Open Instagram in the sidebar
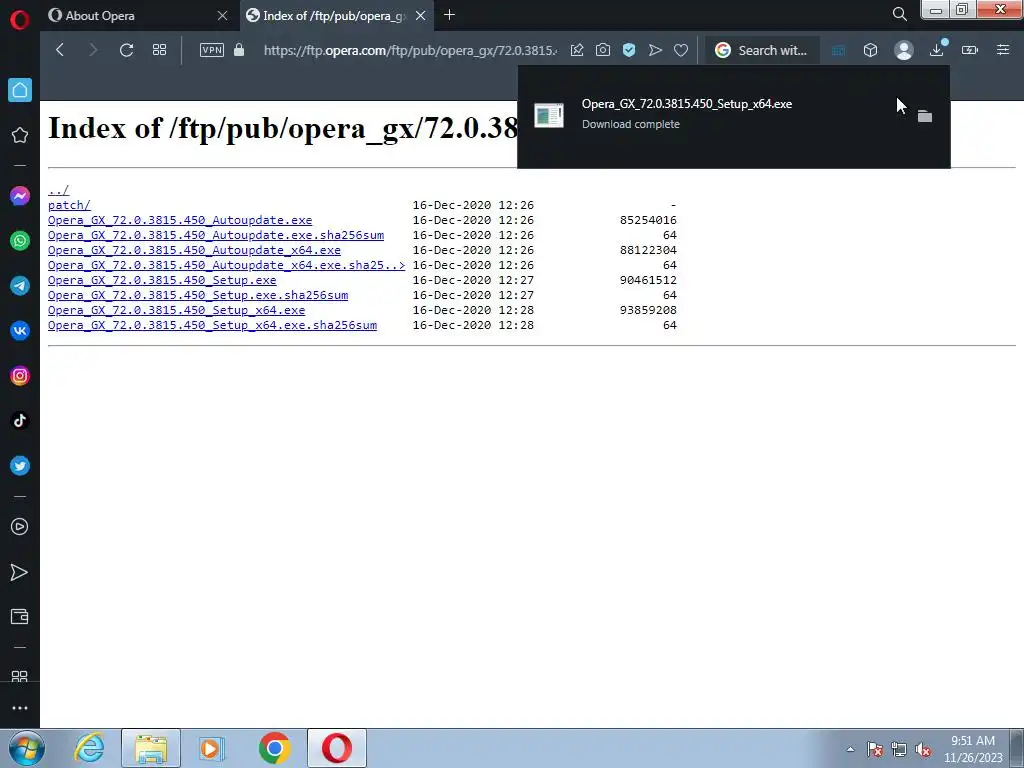The width and height of the screenshot is (1024, 768). coord(20,376)
